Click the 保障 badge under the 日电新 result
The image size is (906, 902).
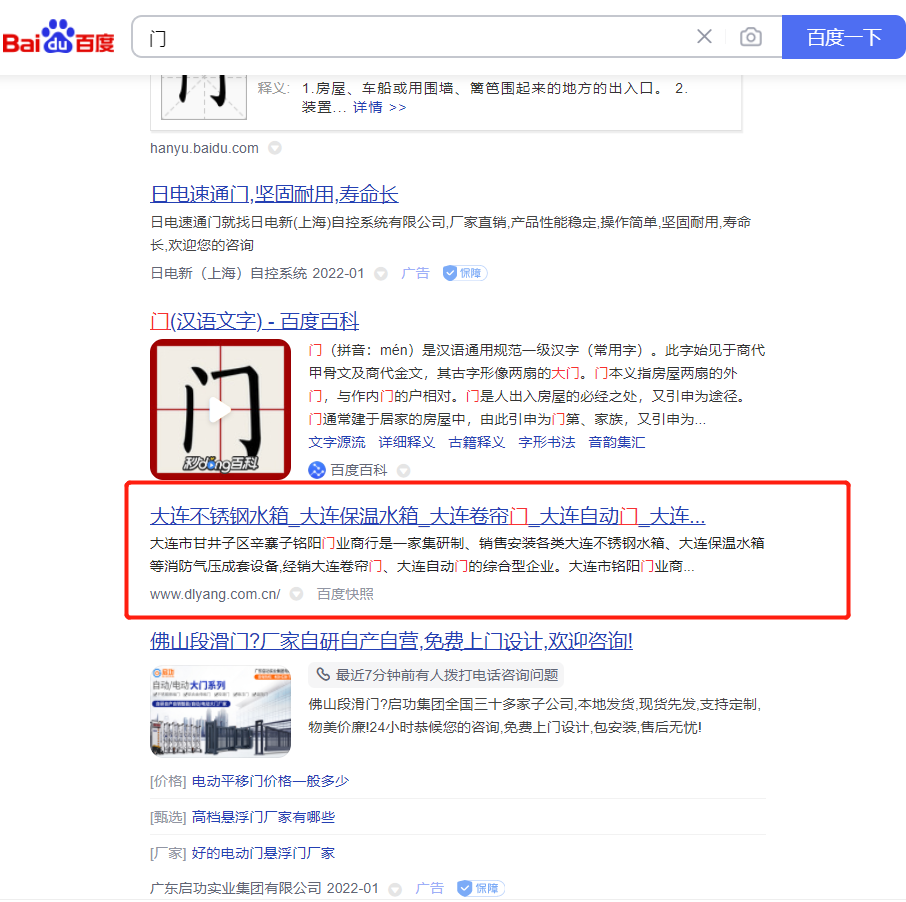tap(465, 273)
